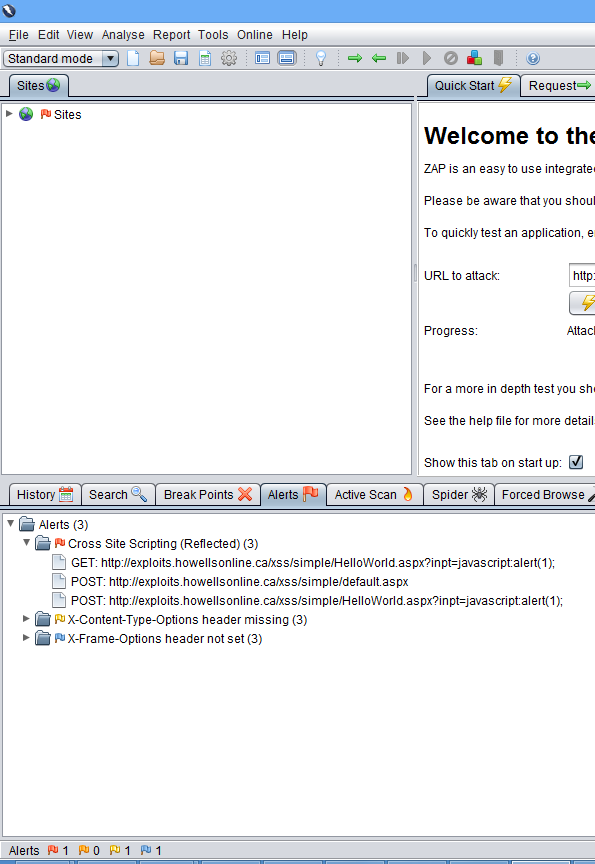Click the Drop break stop icon

click(451, 58)
